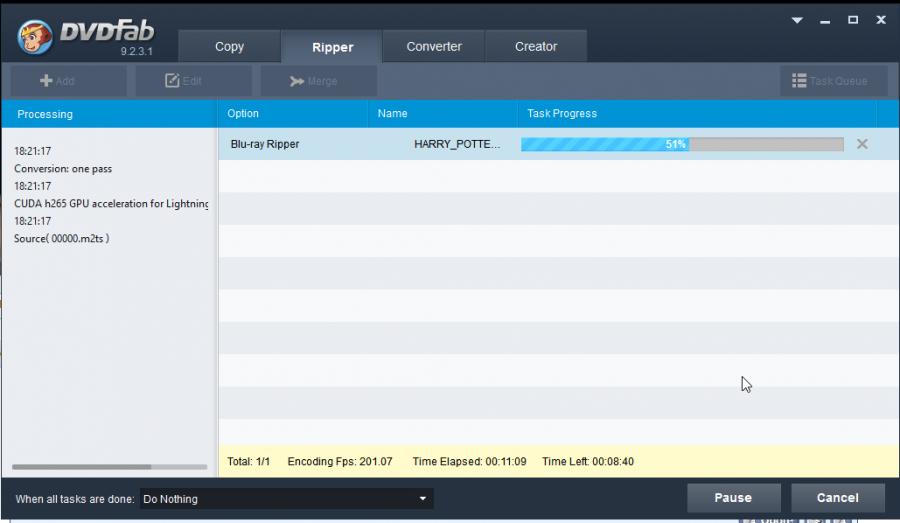900x523 pixels.
Task: Click the Add toolbar button
Action: click(x=68, y=81)
